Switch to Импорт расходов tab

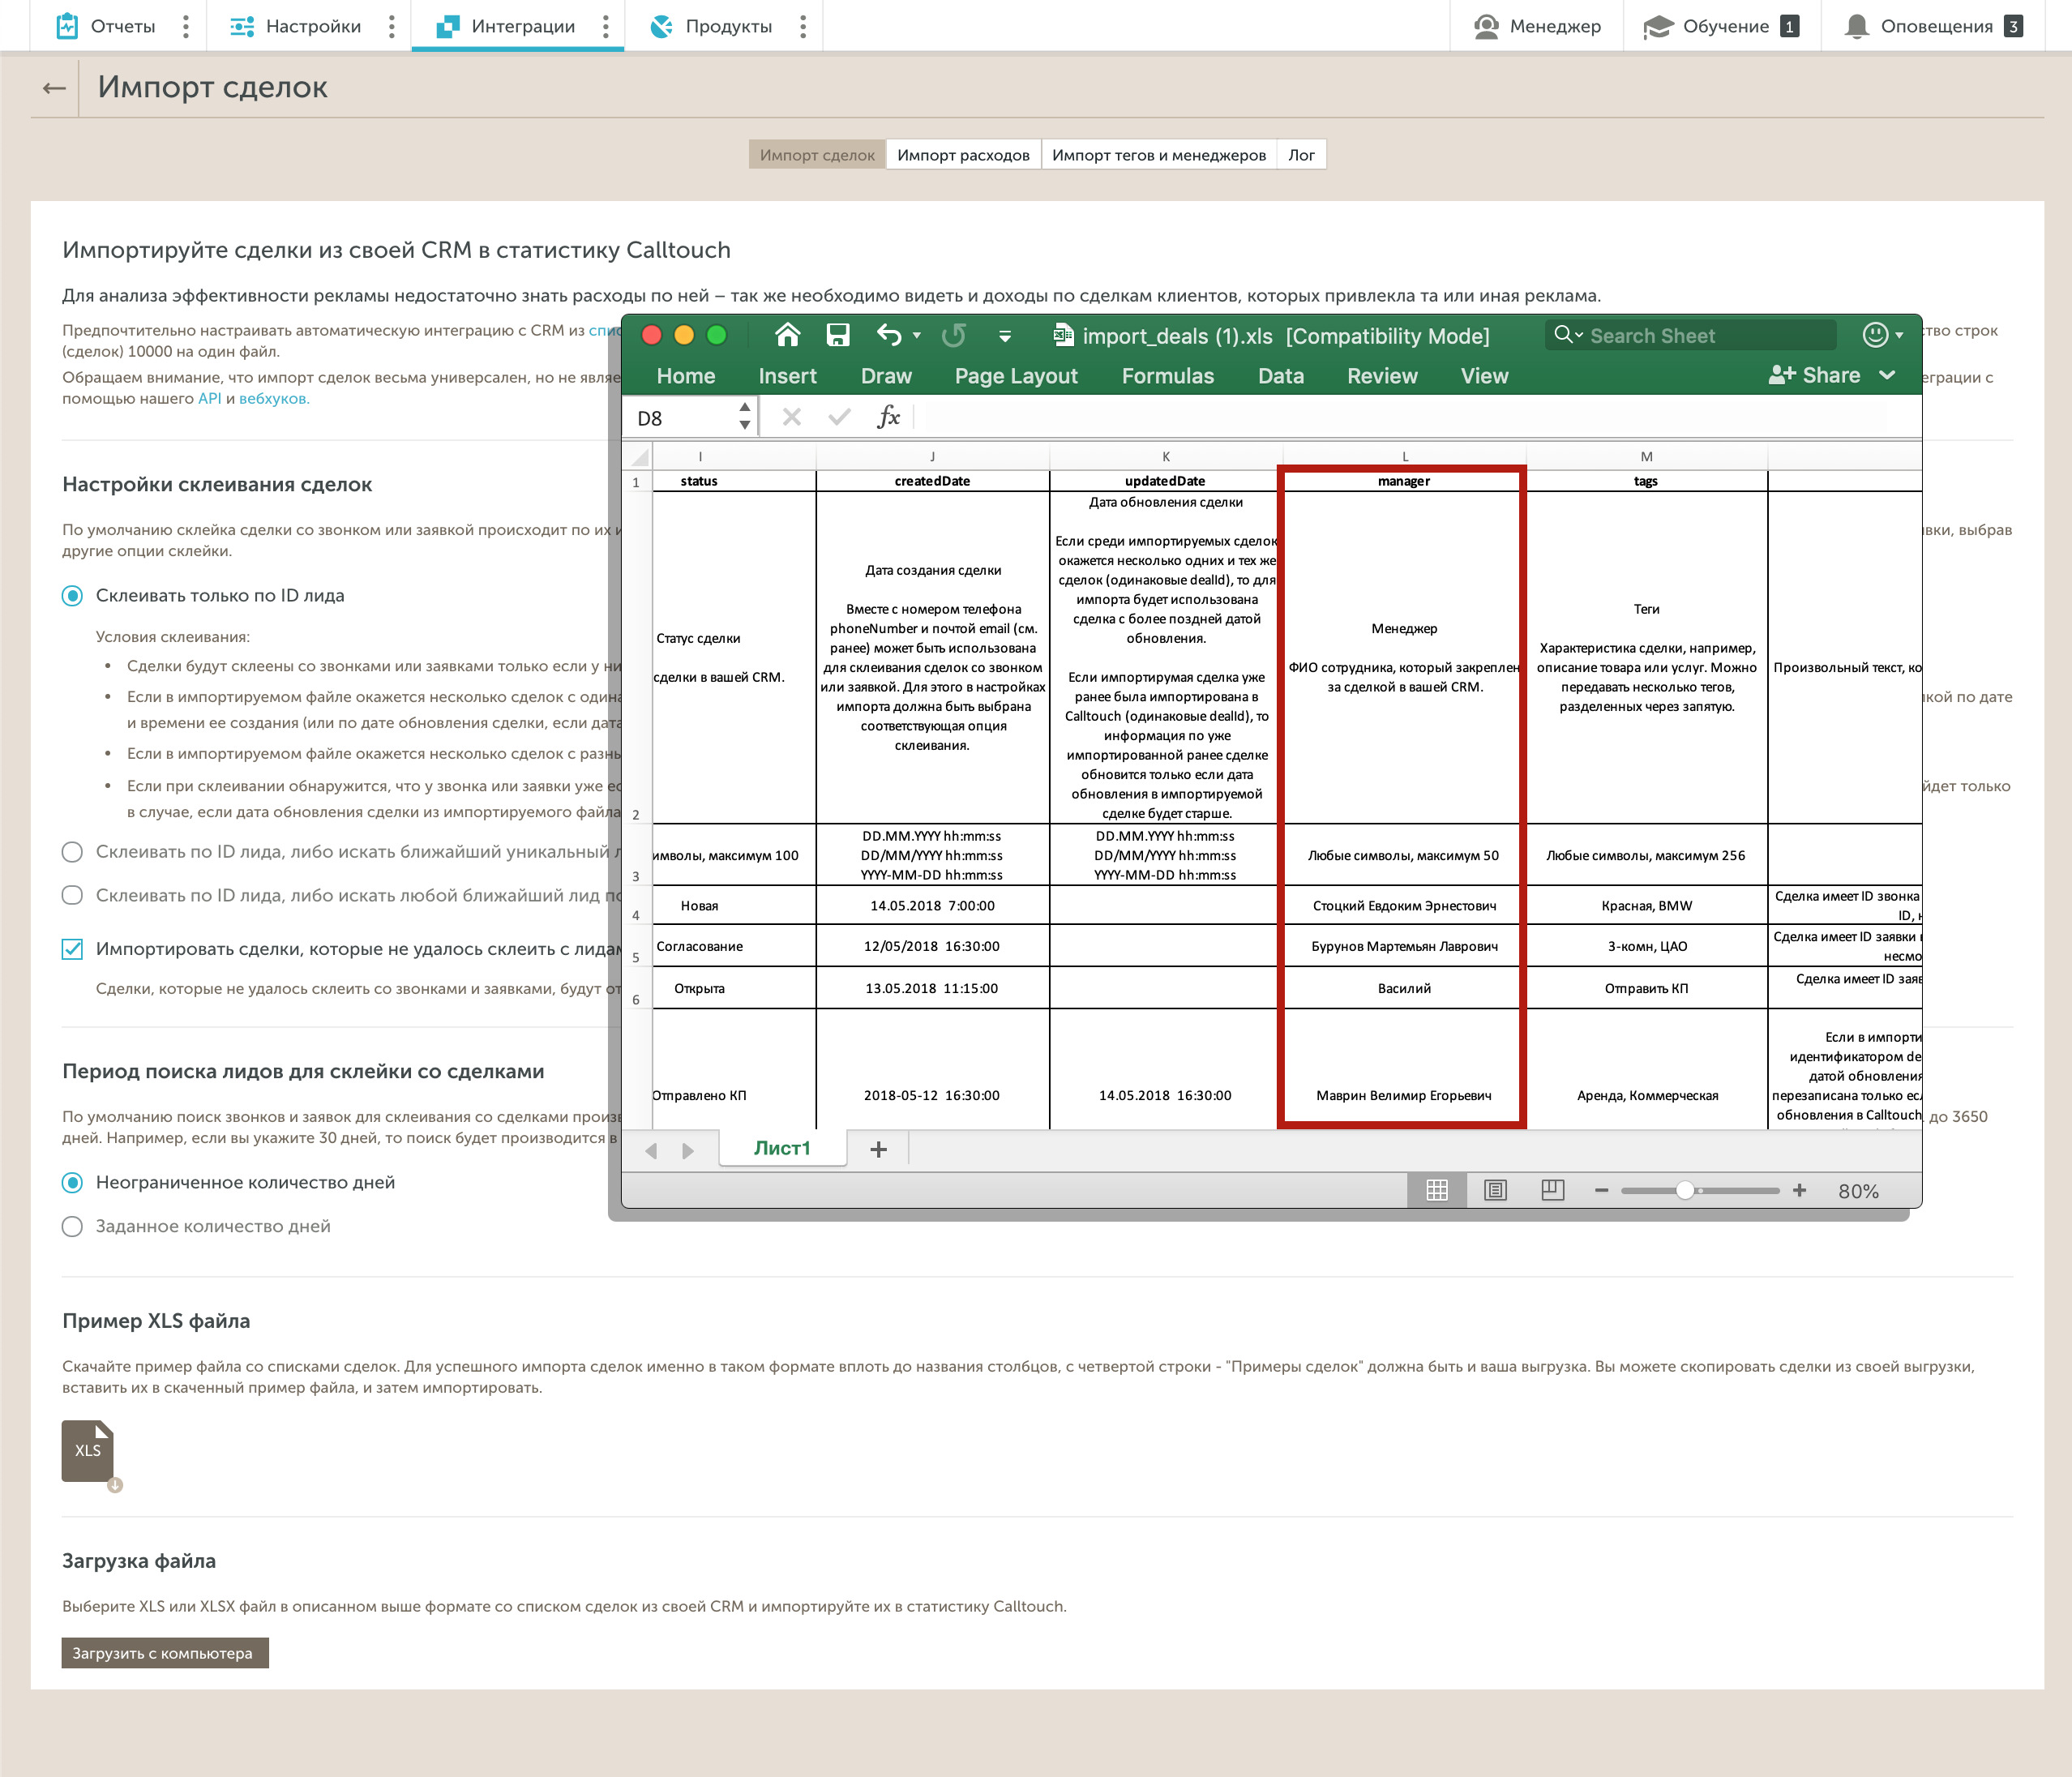pyautogui.click(x=962, y=155)
